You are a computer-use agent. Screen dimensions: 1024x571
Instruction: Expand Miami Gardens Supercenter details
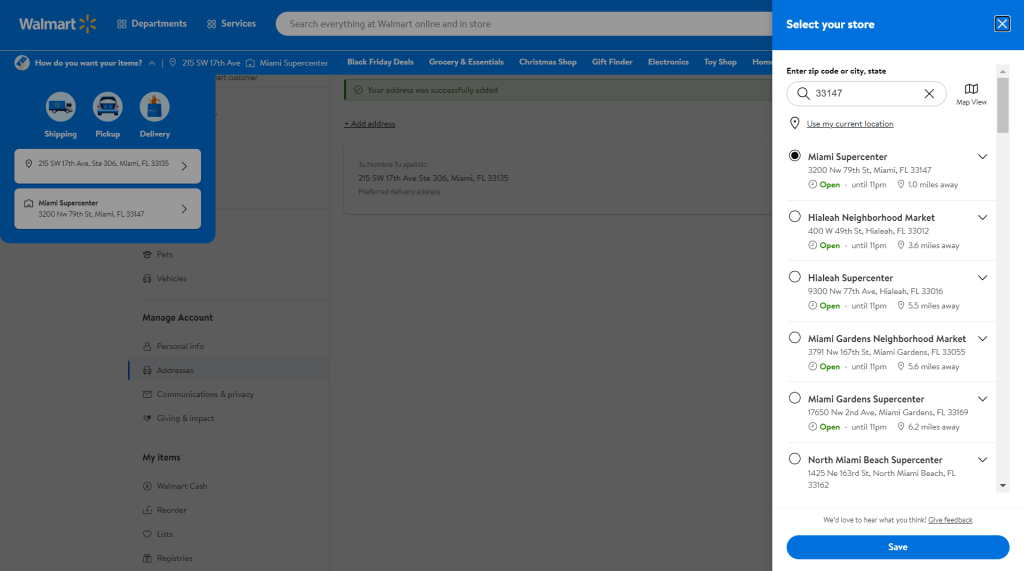pos(982,399)
